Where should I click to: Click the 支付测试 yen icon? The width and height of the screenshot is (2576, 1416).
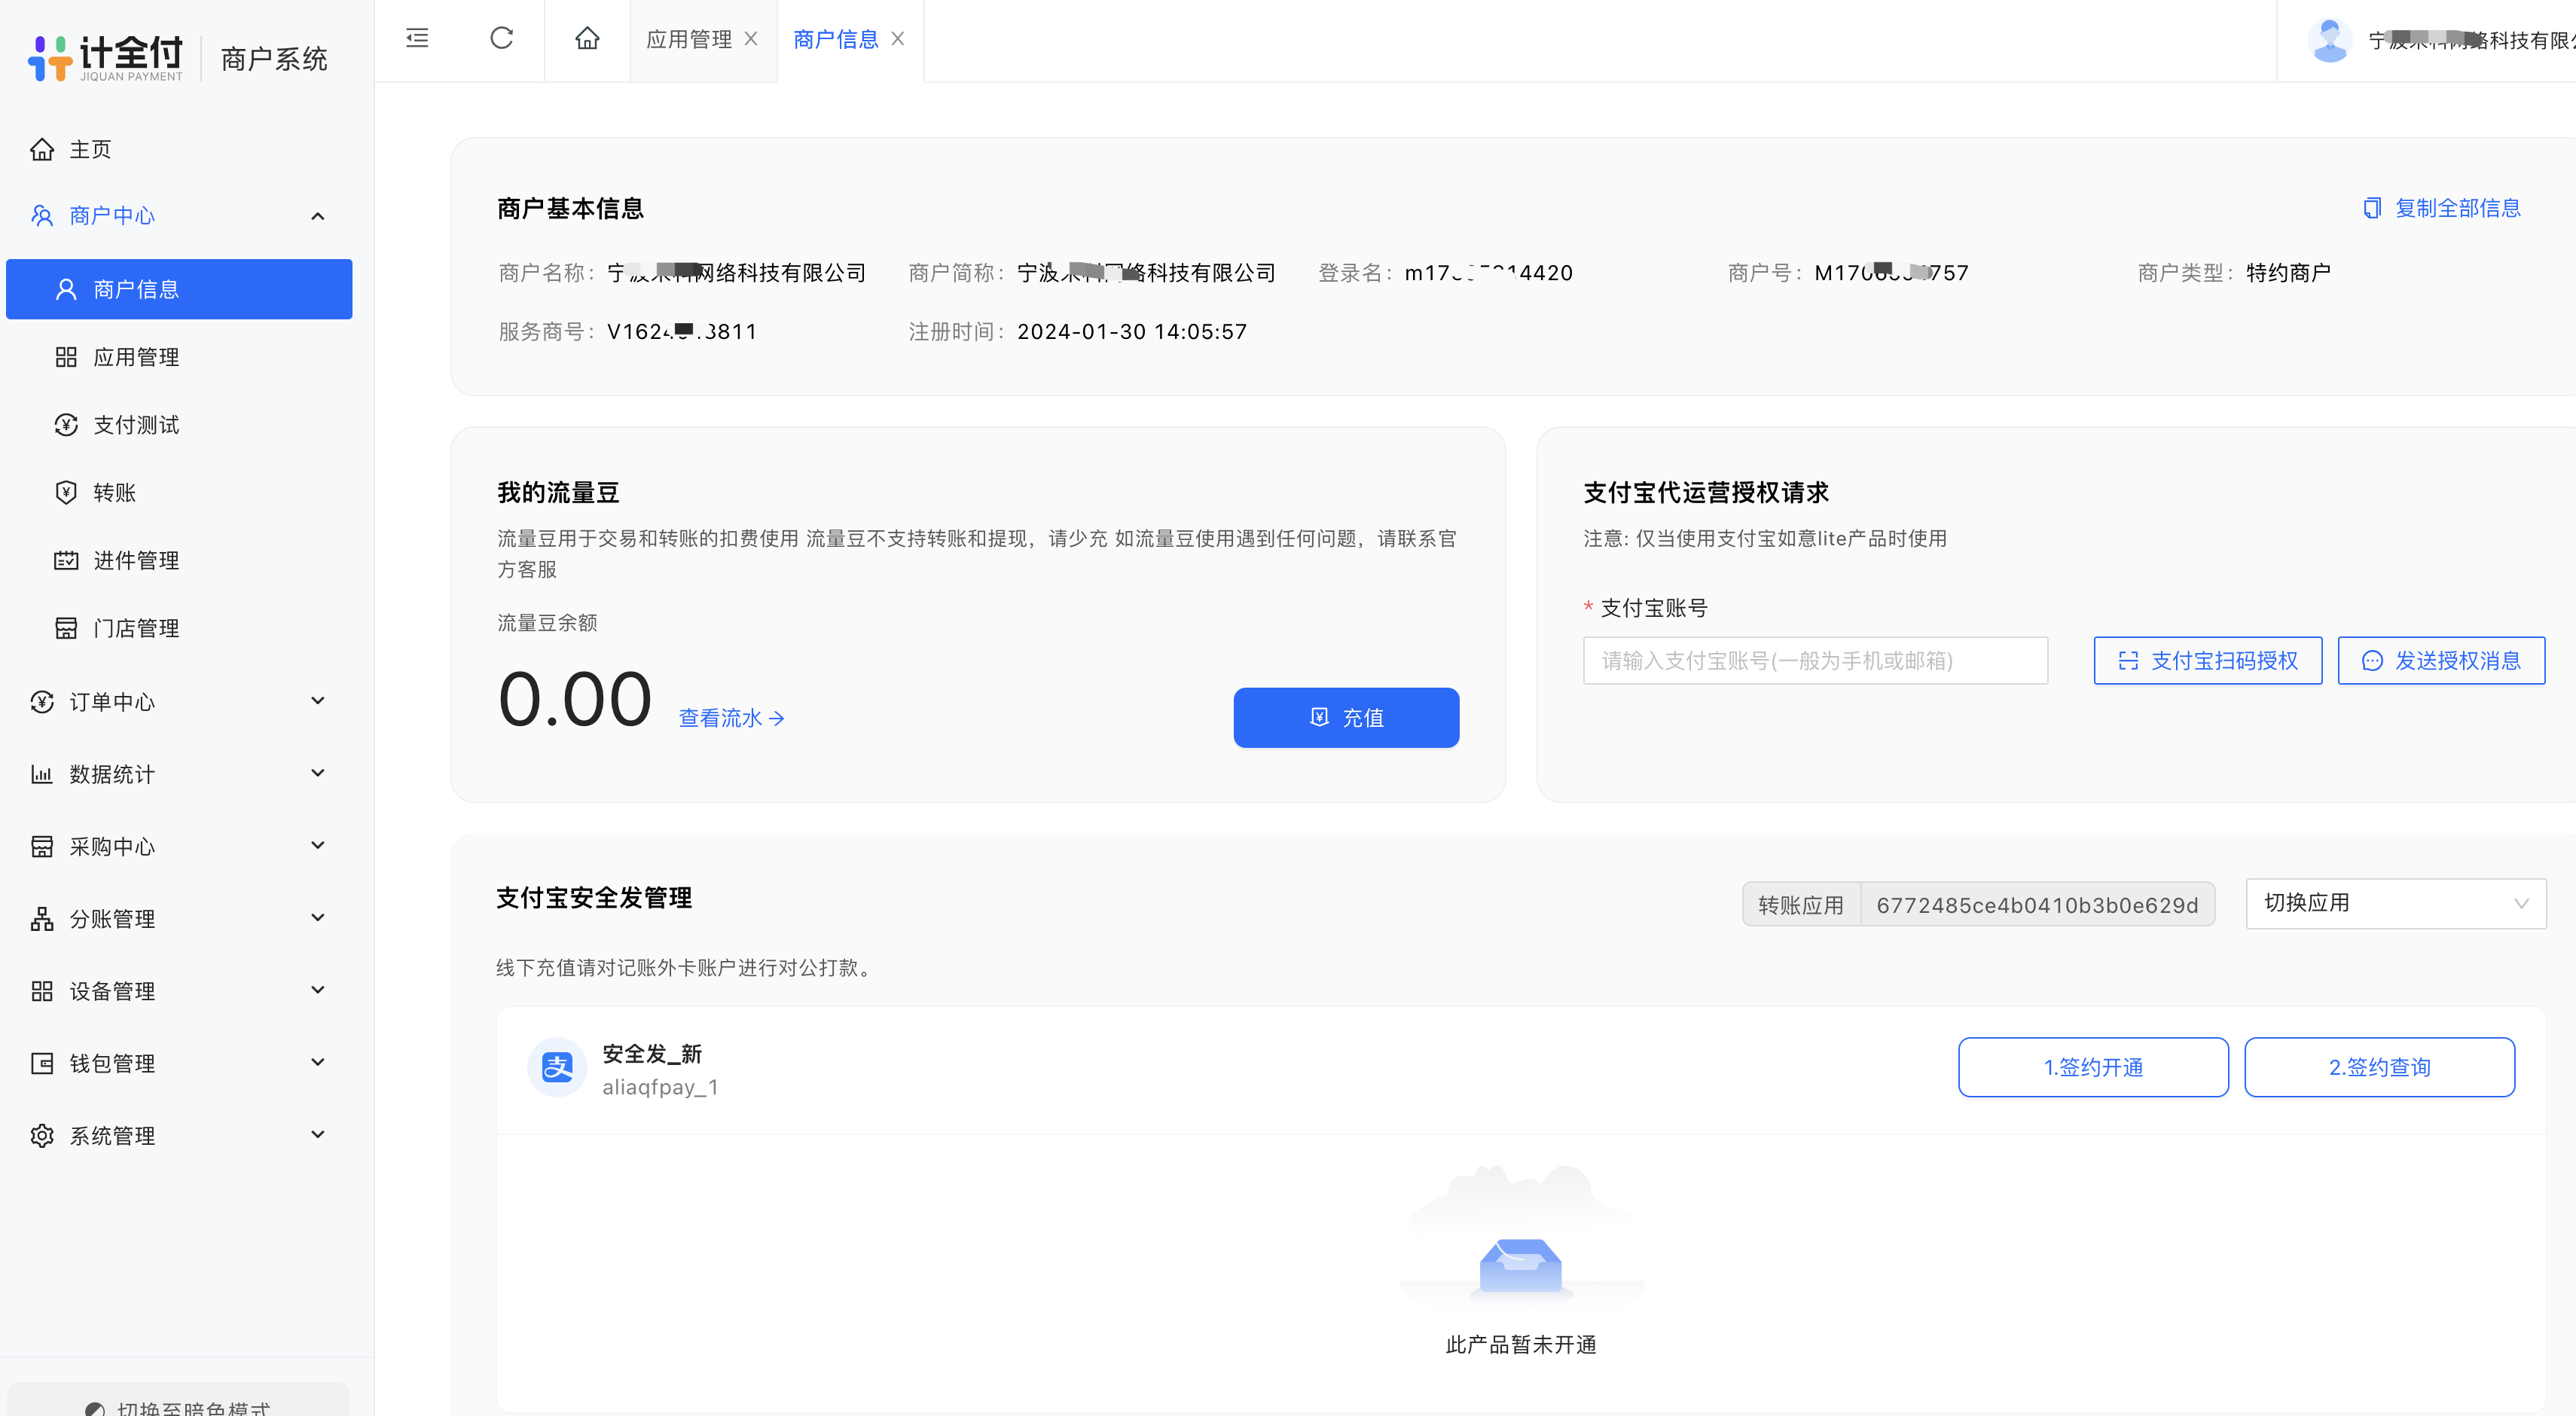pos(66,425)
